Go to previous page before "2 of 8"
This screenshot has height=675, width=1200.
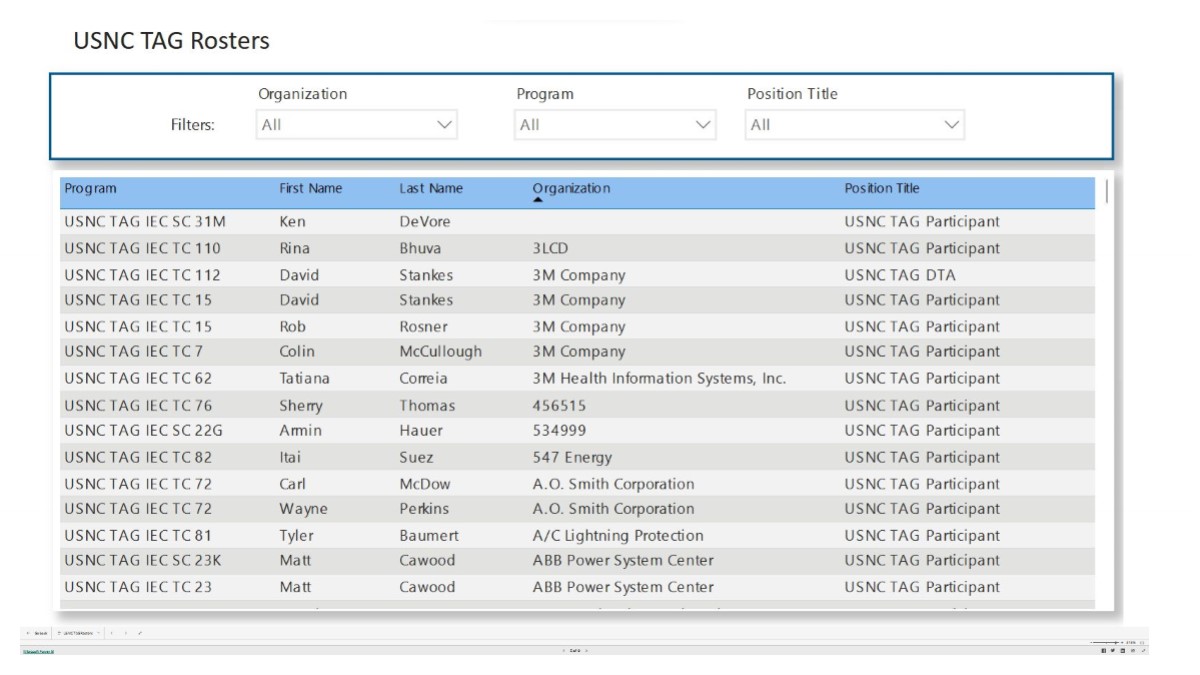pos(563,651)
